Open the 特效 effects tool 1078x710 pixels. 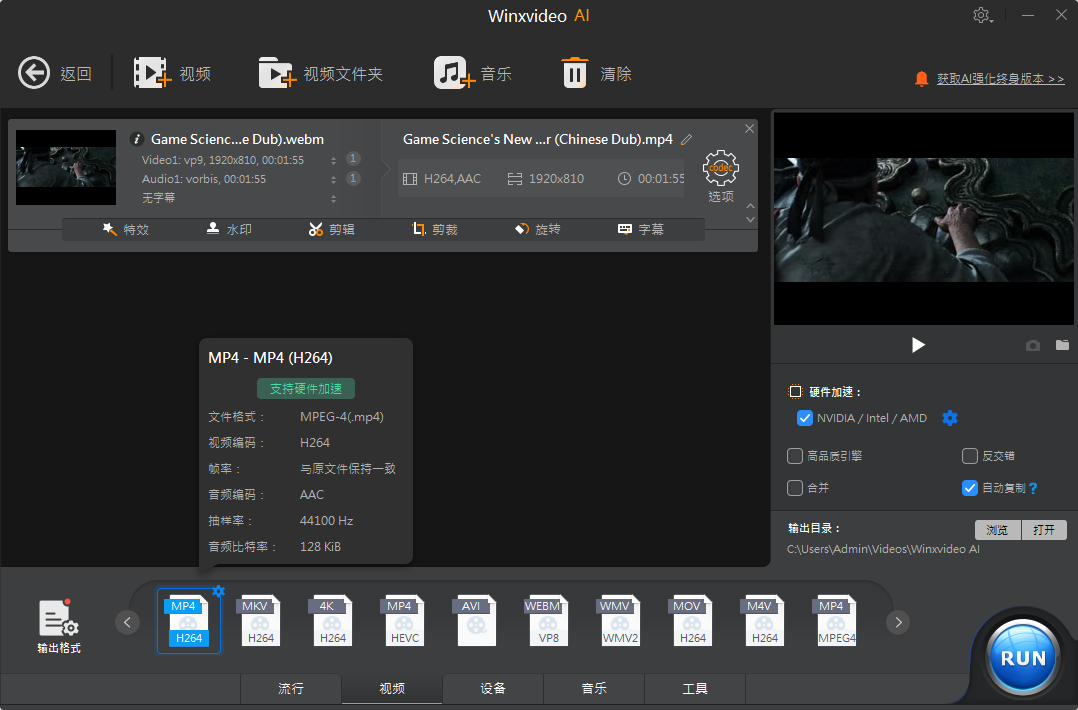125,230
